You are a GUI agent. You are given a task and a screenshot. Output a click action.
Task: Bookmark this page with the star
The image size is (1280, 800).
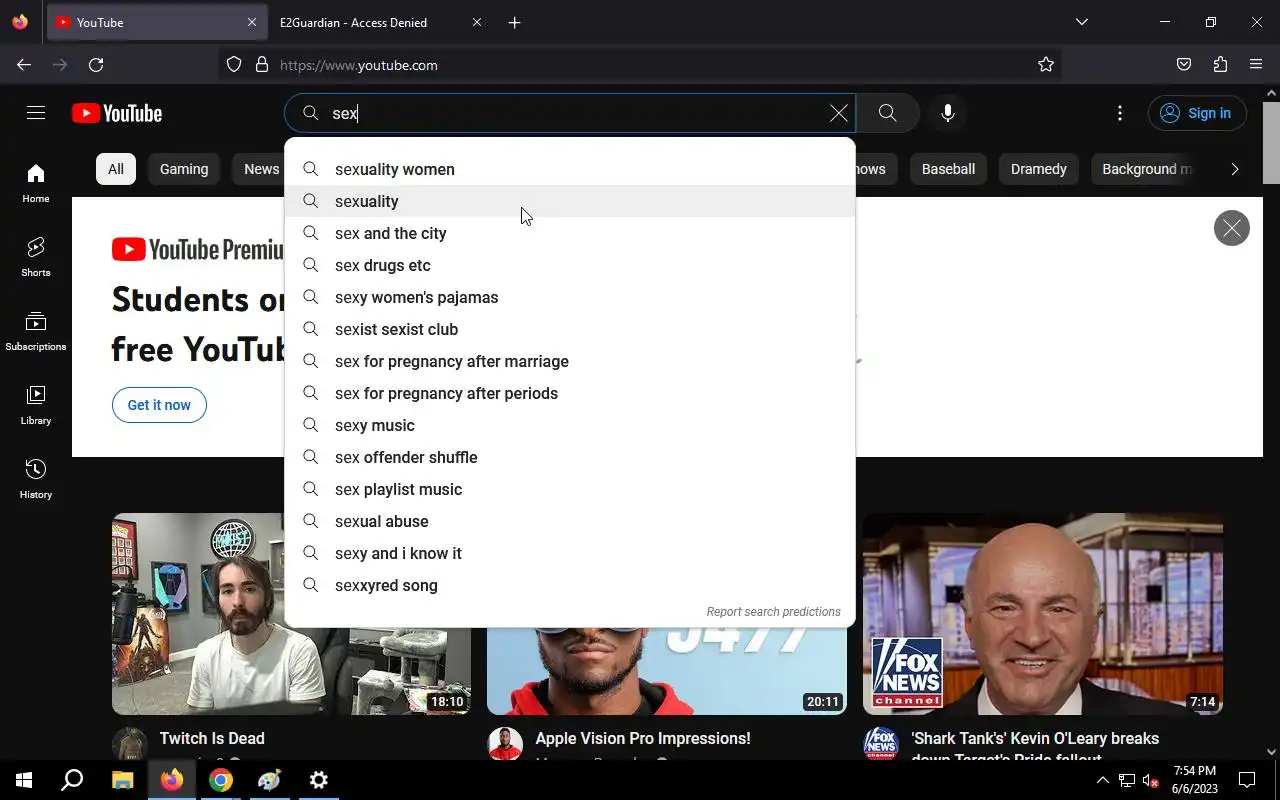coord(1046,65)
